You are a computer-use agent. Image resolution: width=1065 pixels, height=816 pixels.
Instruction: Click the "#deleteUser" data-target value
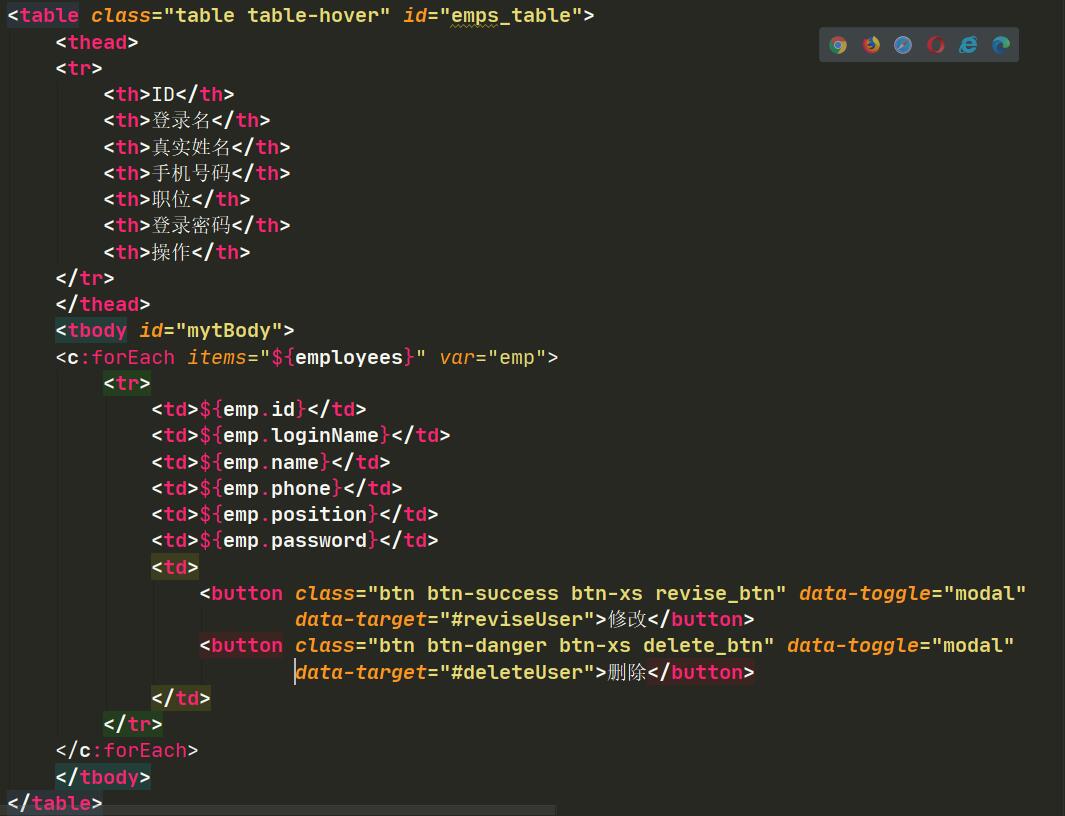(517, 673)
